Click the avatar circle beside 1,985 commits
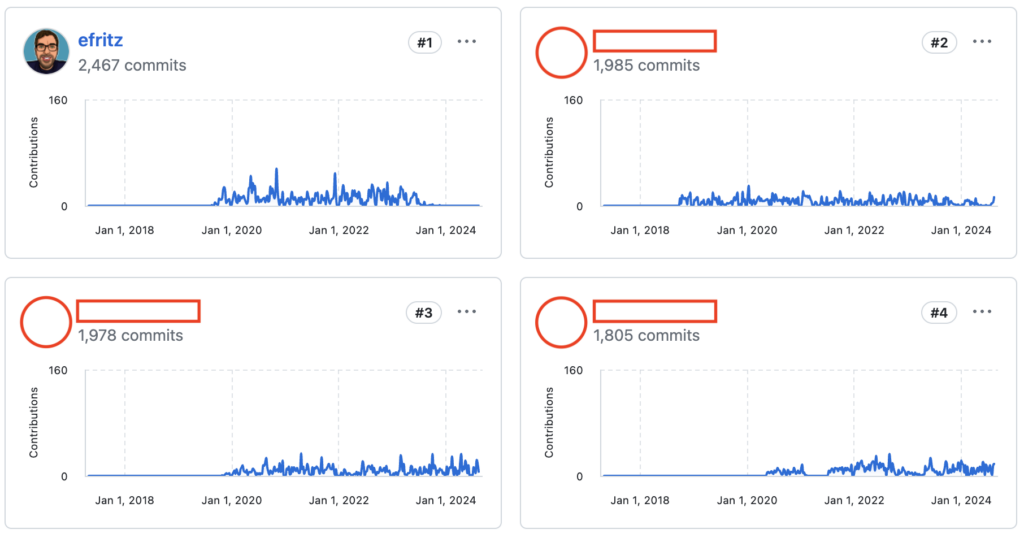The image size is (1024, 538). 561,52
